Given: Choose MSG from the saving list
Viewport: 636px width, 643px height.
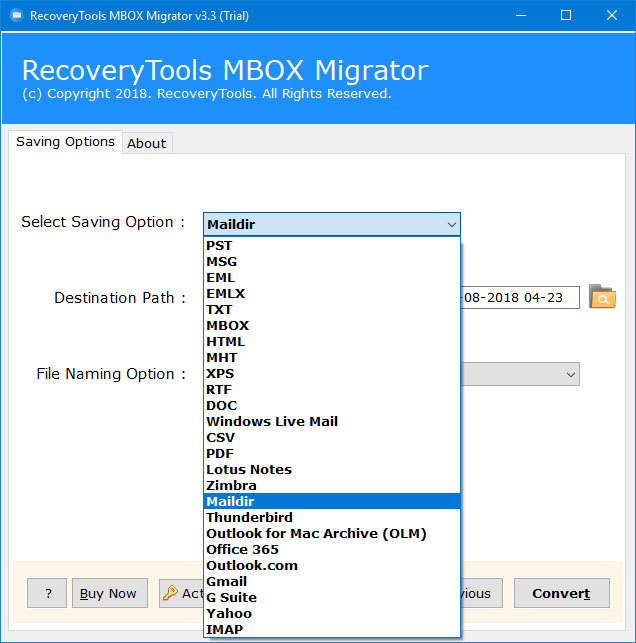Looking at the screenshot, I should pos(332,262).
